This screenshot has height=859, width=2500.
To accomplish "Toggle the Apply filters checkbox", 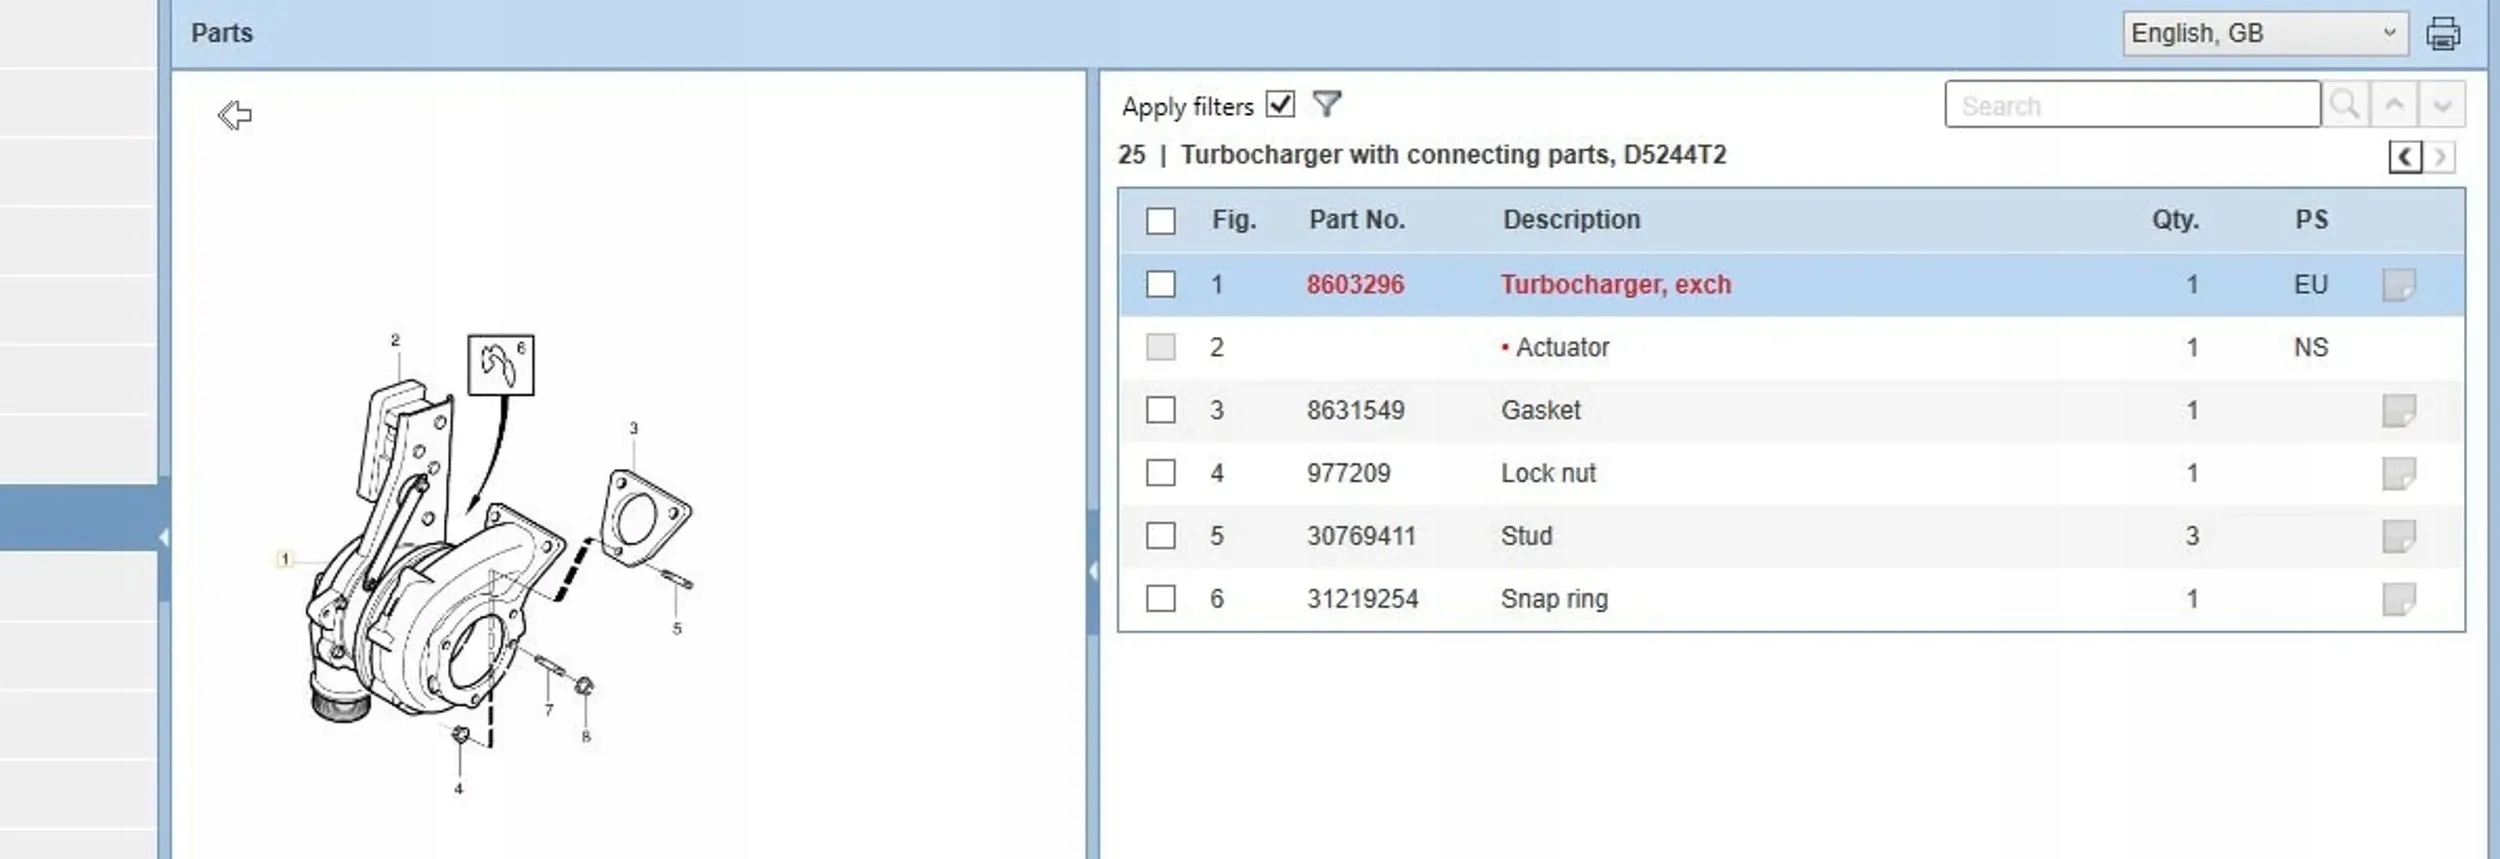I will (x=1280, y=104).
